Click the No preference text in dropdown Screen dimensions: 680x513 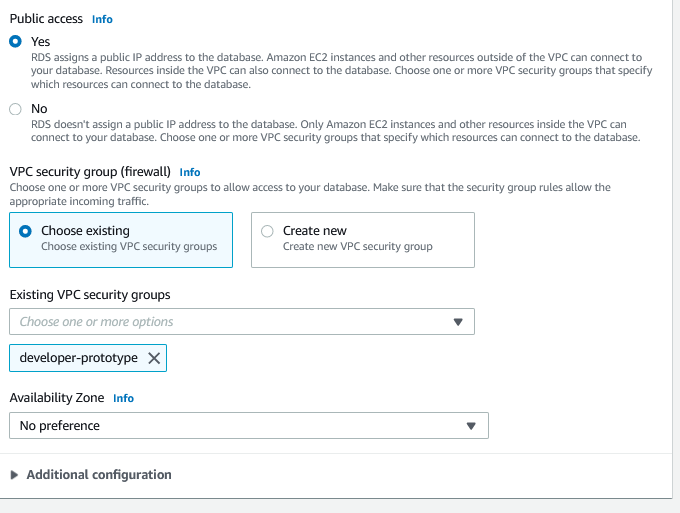tap(60, 426)
